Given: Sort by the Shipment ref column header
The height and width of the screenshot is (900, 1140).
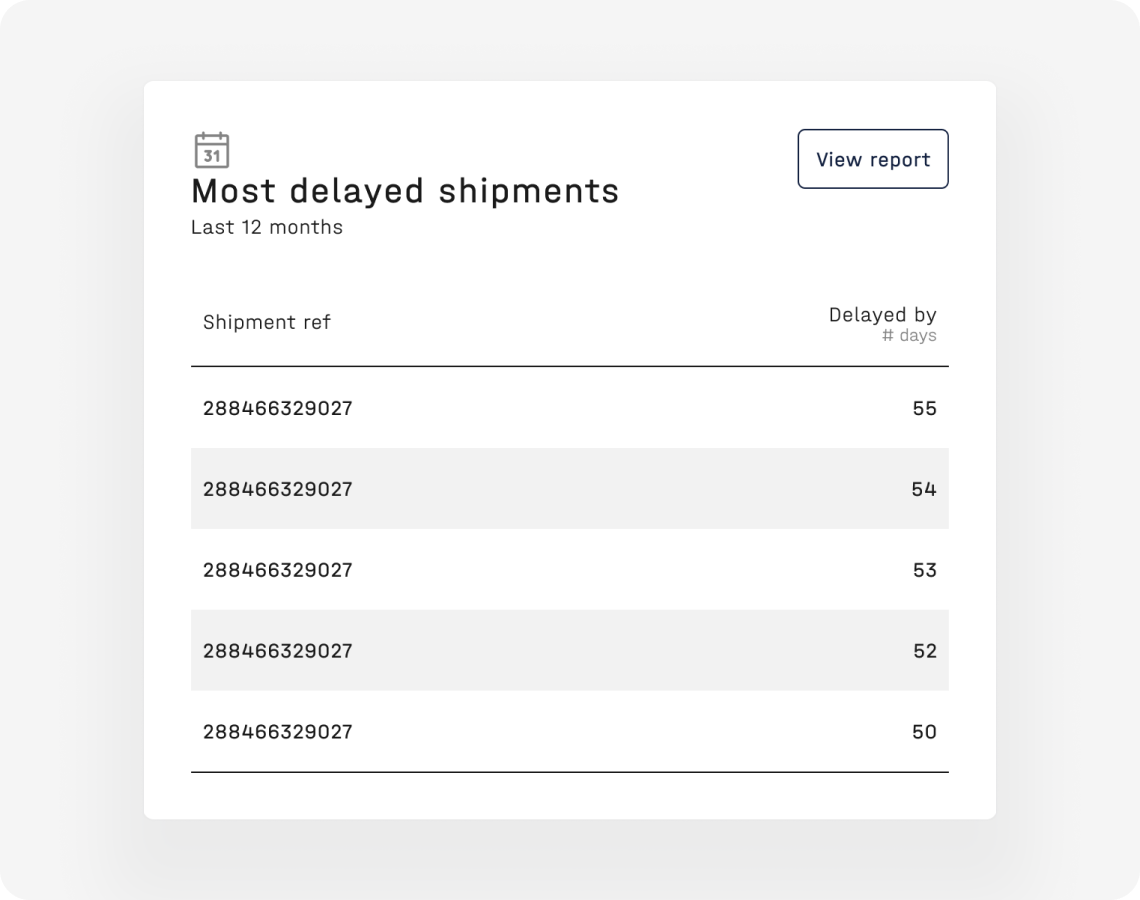Looking at the screenshot, I should [x=266, y=322].
